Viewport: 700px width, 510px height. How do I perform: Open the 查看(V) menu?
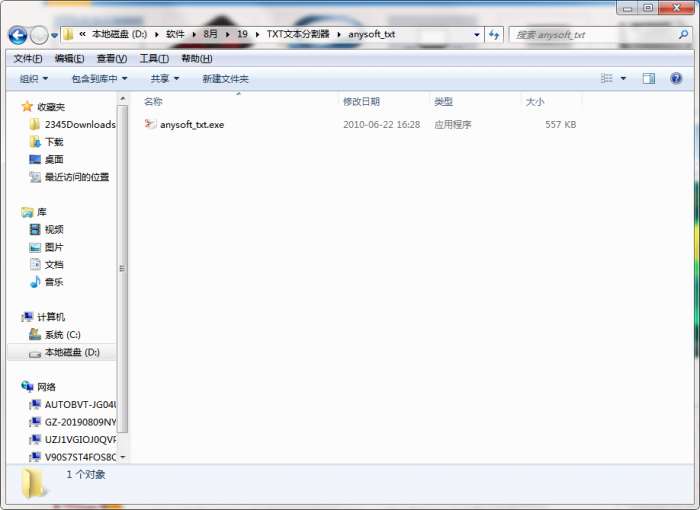[x=112, y=59]
